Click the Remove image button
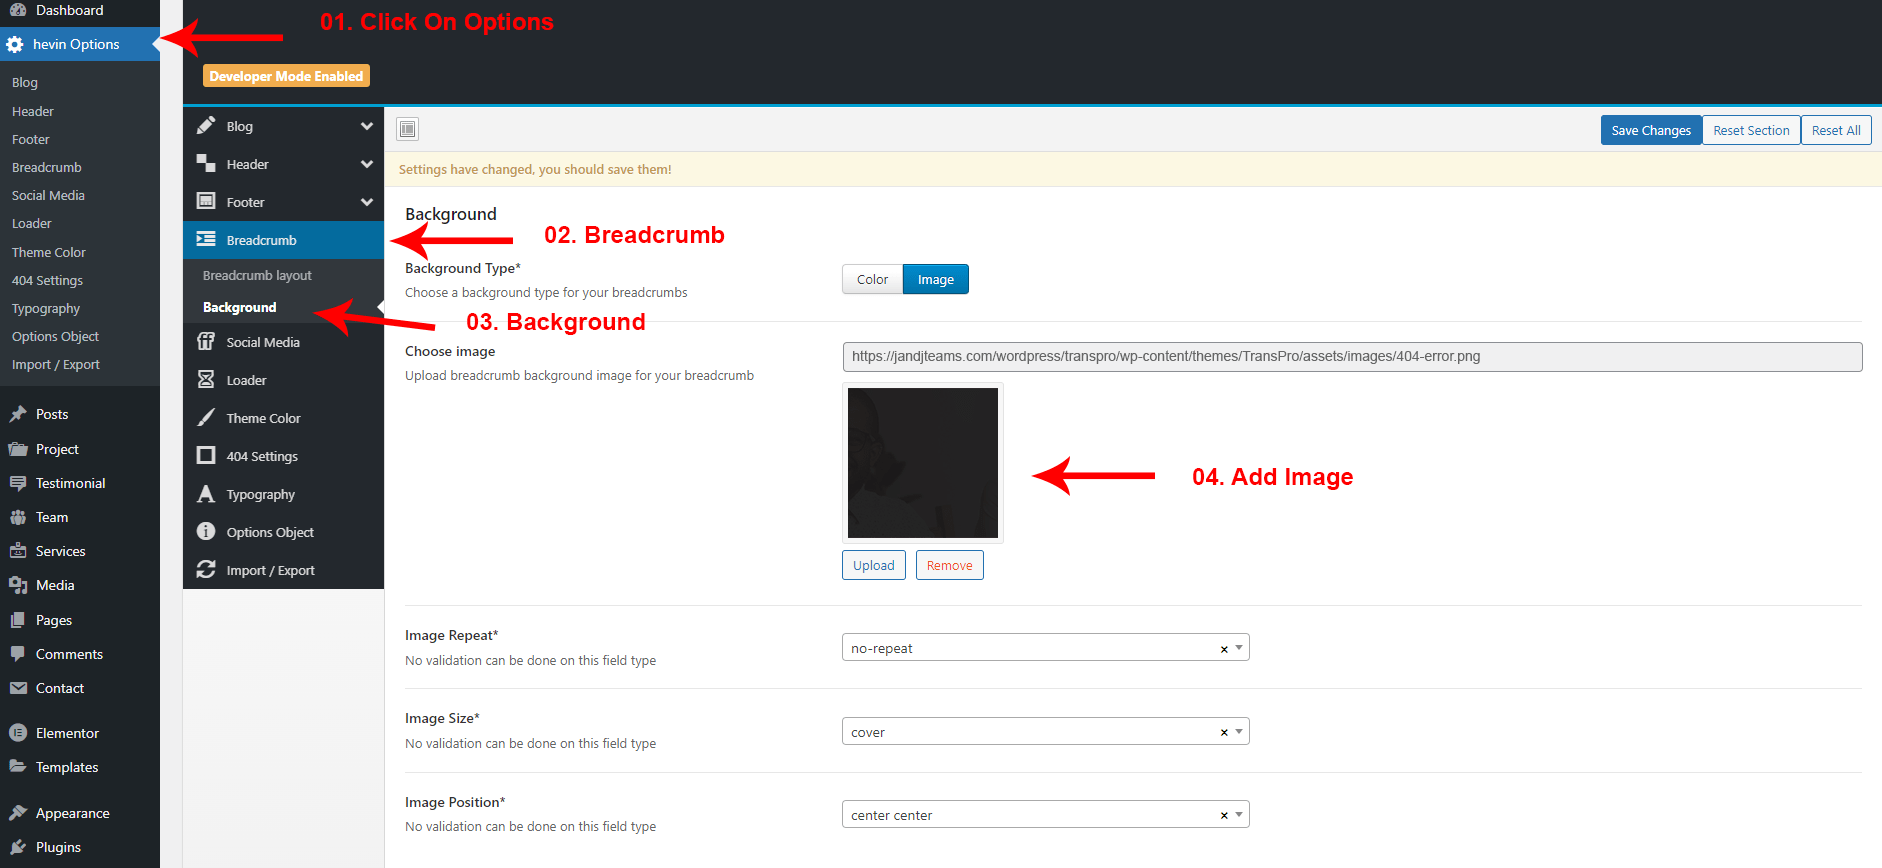The image size is (1882, 868). pyautogui.click(x=949, y=565)
